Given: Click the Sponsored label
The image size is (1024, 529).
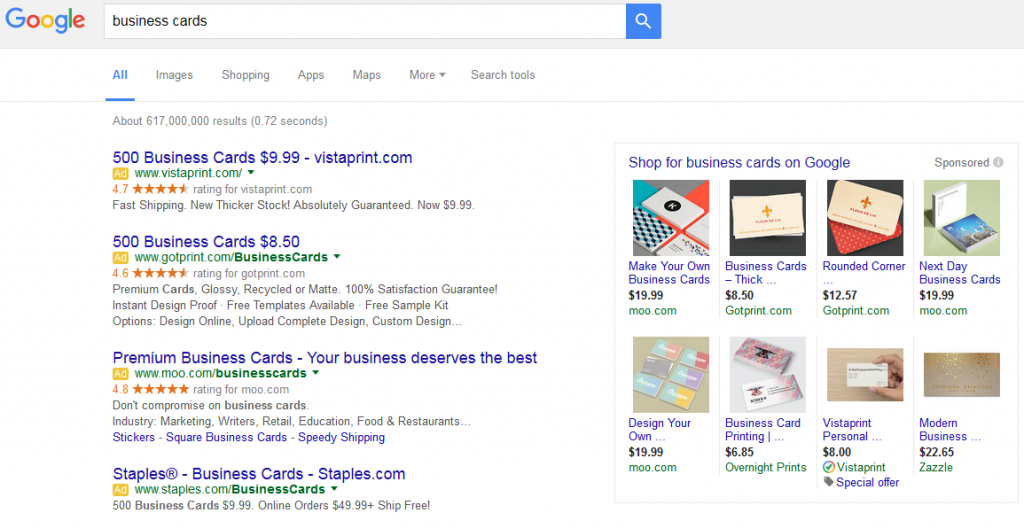Looking at the screenshot, I should (961, 163).
